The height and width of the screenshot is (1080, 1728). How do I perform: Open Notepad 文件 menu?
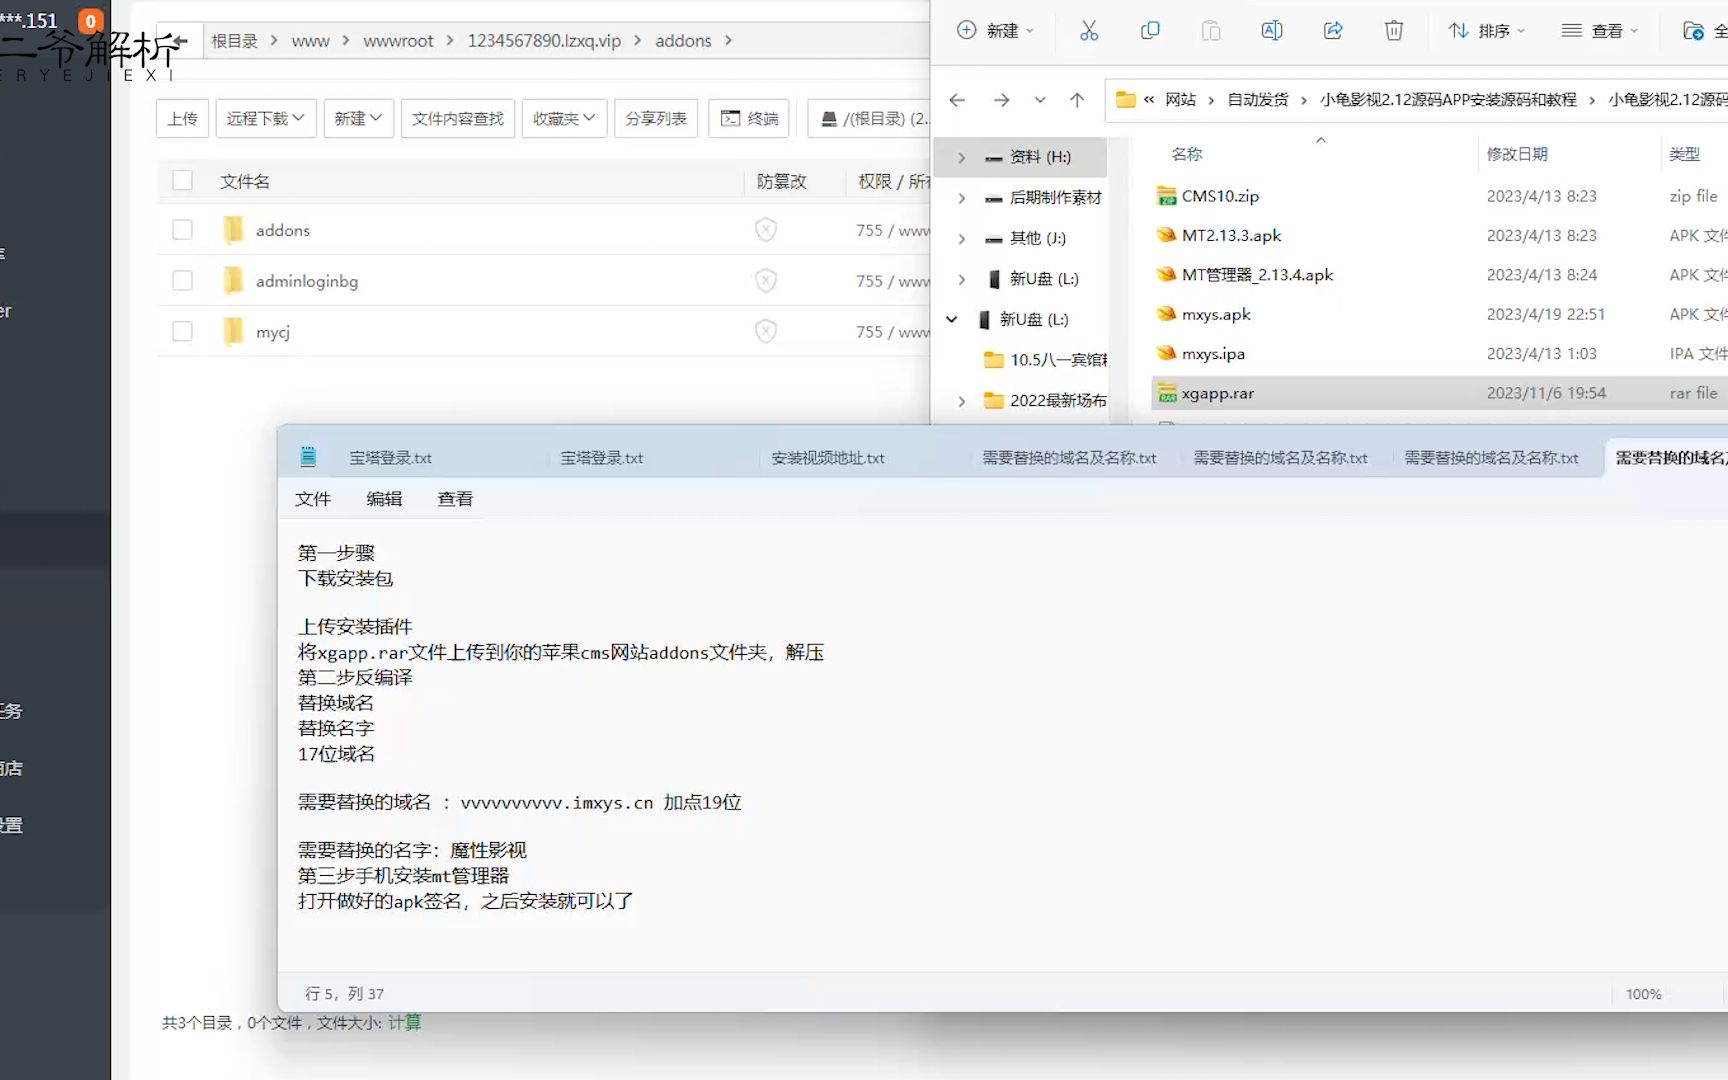313,499
